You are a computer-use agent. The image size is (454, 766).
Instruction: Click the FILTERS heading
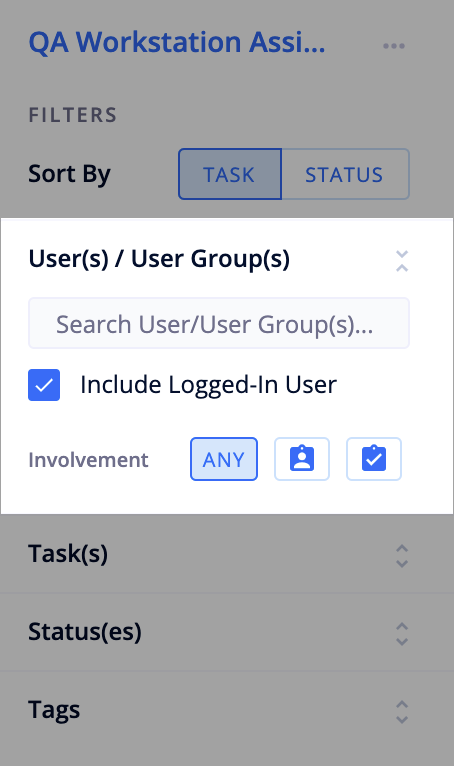(73, 115)
